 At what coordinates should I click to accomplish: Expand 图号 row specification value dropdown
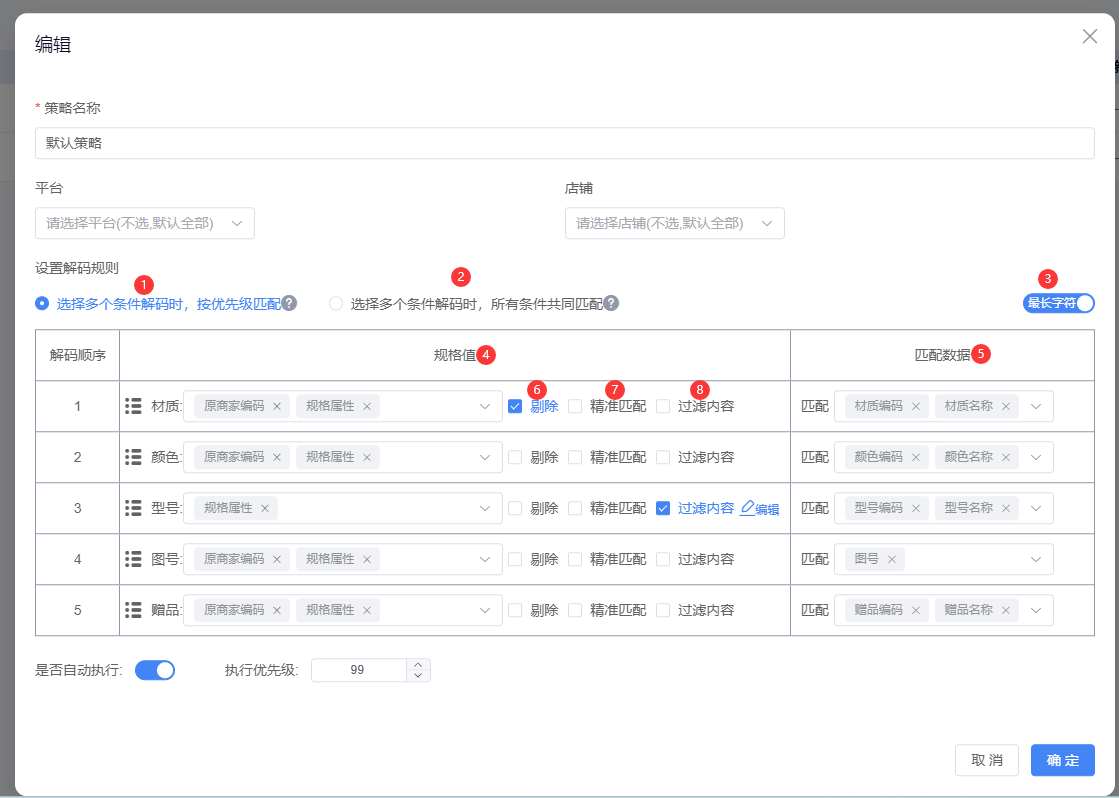pyautogui.click(x=485, y=559)
